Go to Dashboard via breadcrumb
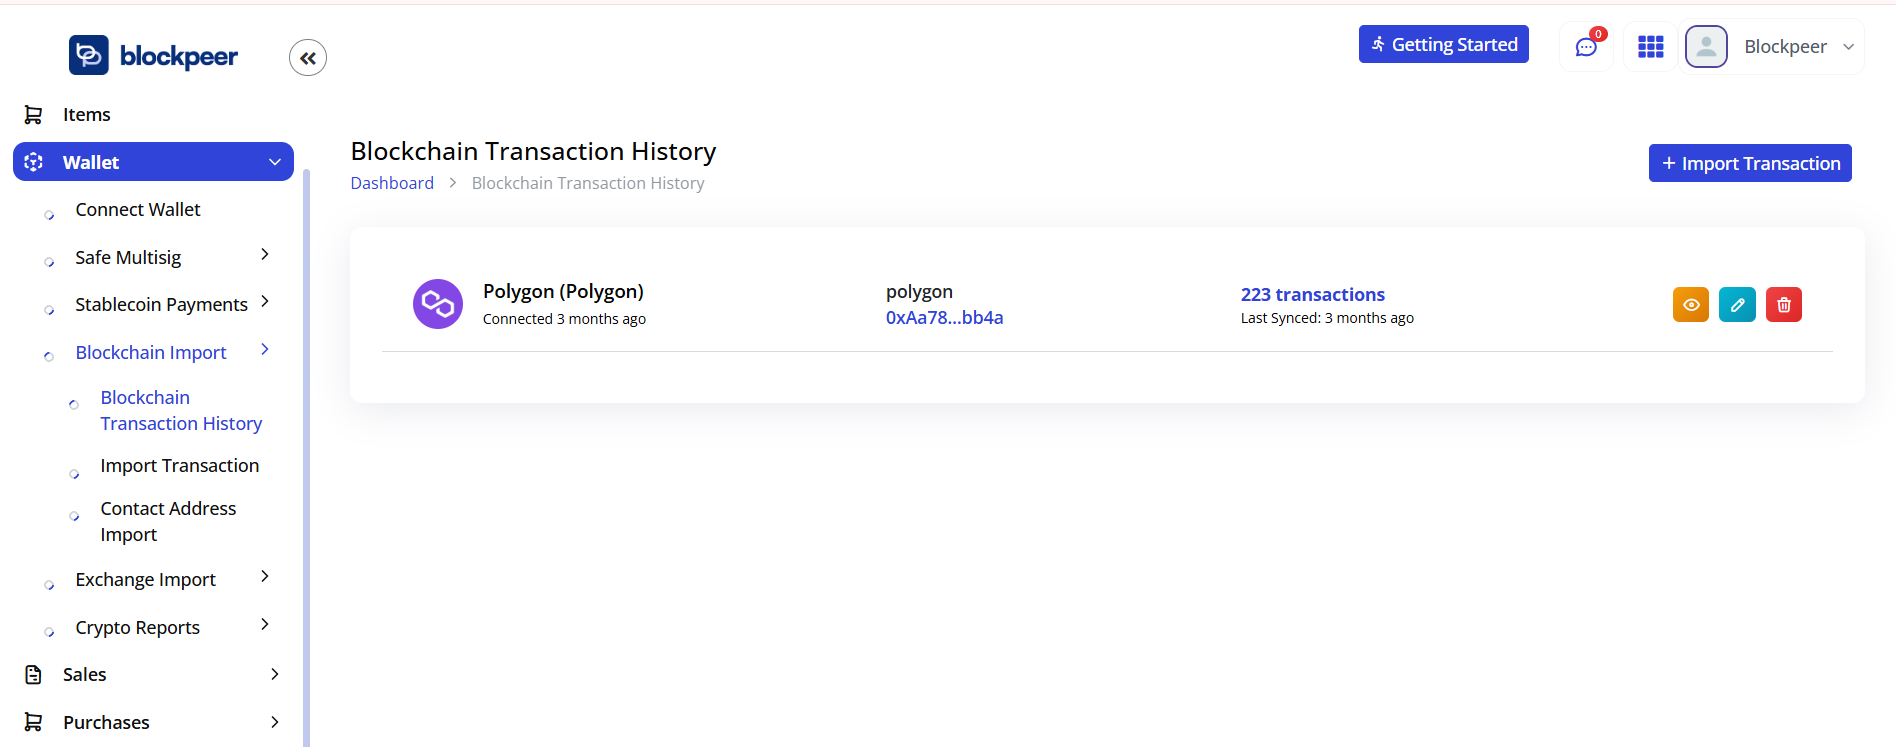Image resolution: width=1896 pixels, height=747 pixels. click(392, 183)
